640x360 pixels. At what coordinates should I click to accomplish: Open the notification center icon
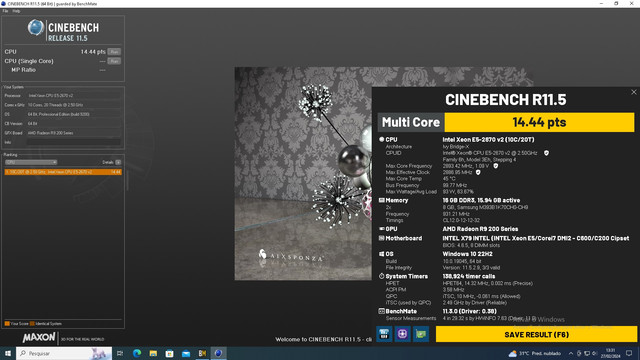coord(629,353)
